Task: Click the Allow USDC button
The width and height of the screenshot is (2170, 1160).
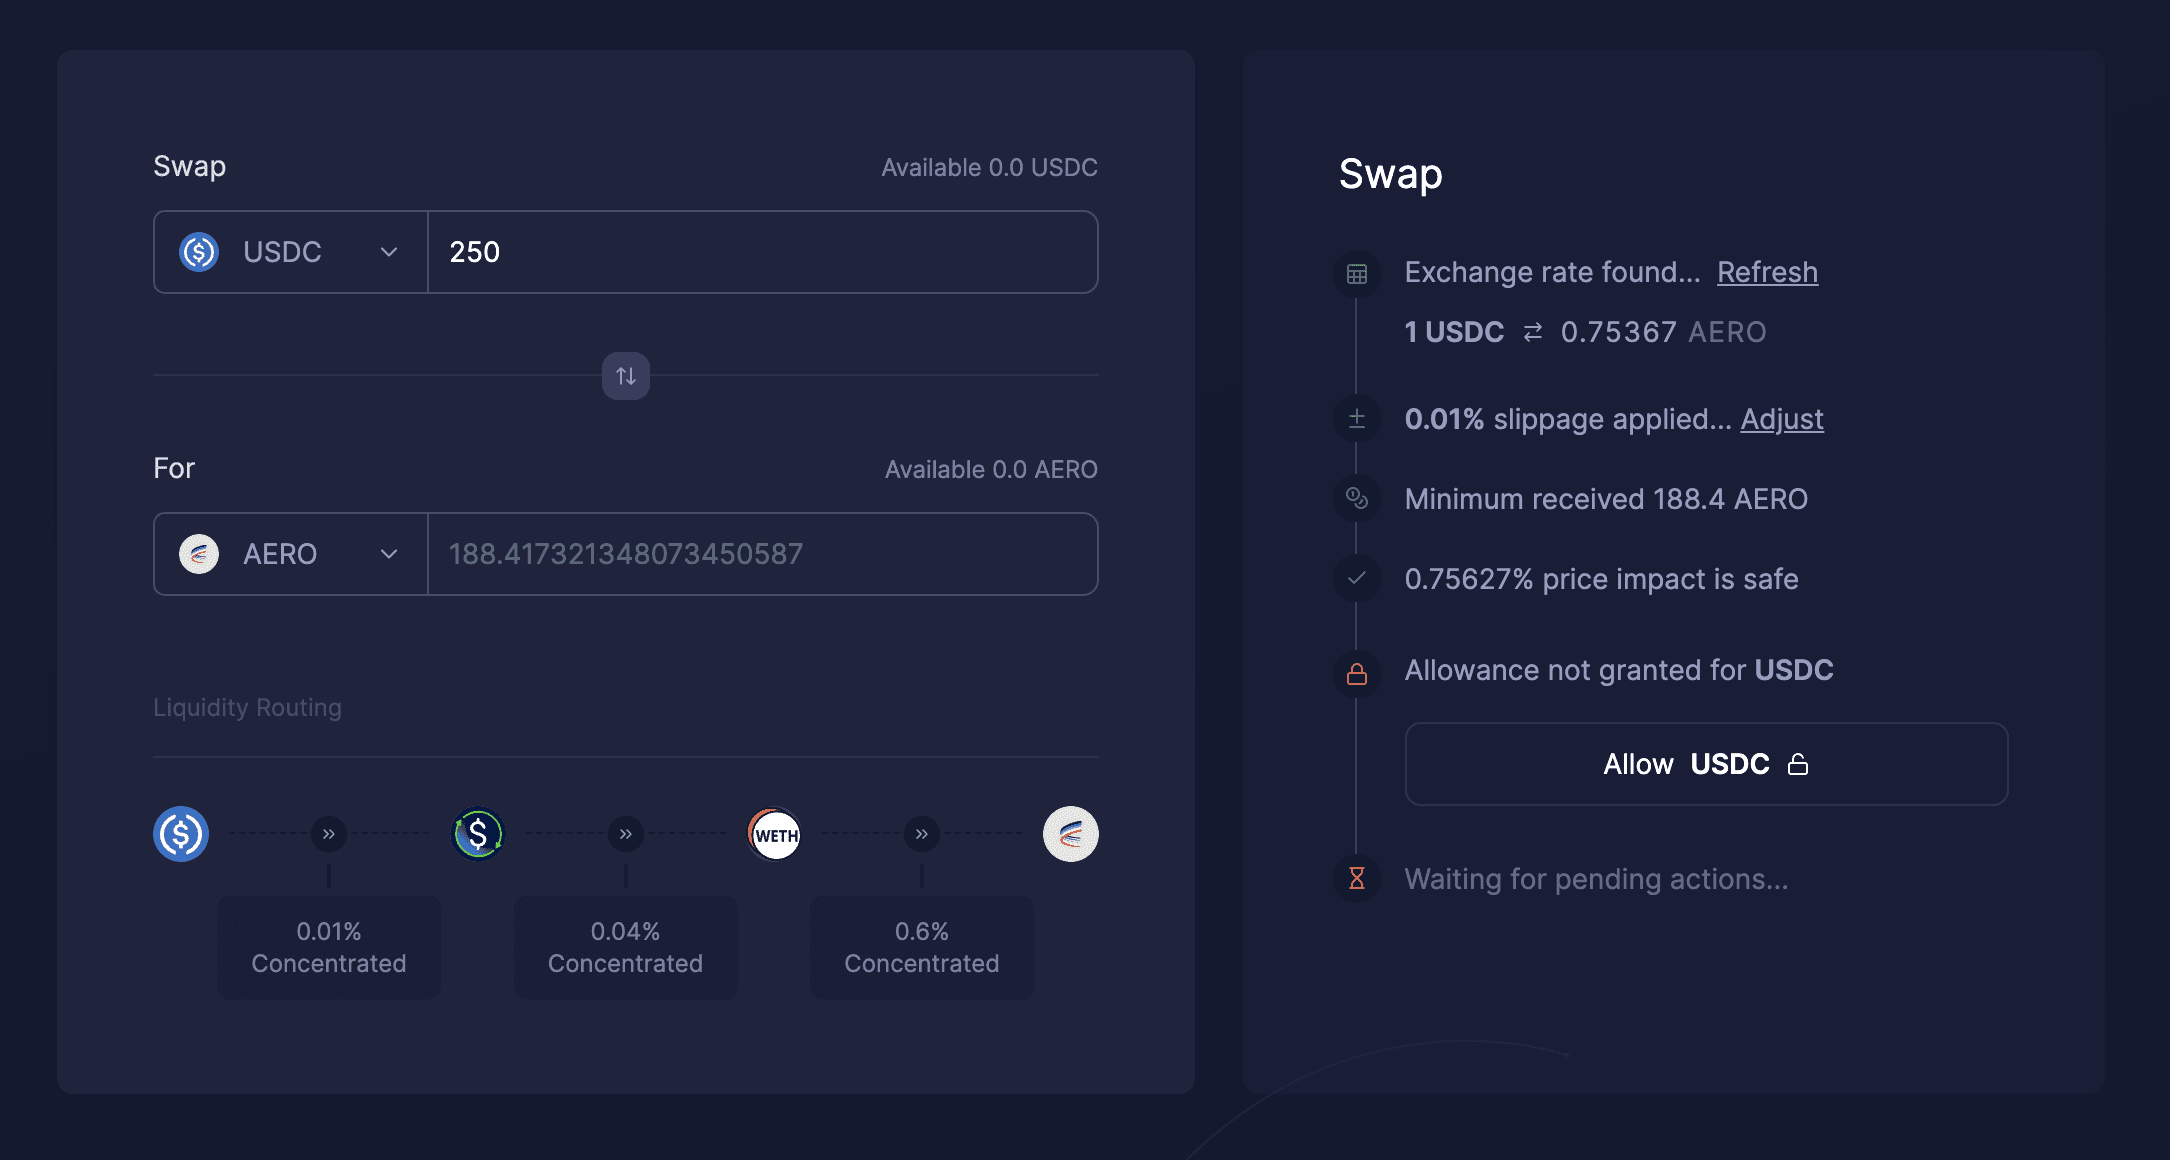Action: pos(1706,764)
